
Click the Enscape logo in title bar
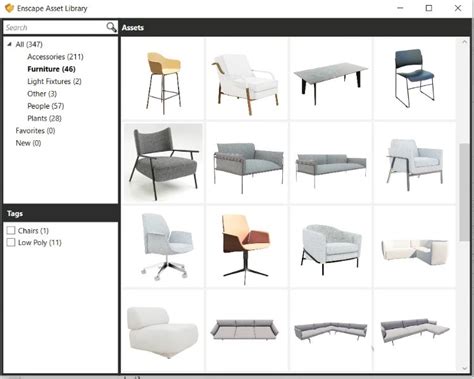click(x=9, y=8)
